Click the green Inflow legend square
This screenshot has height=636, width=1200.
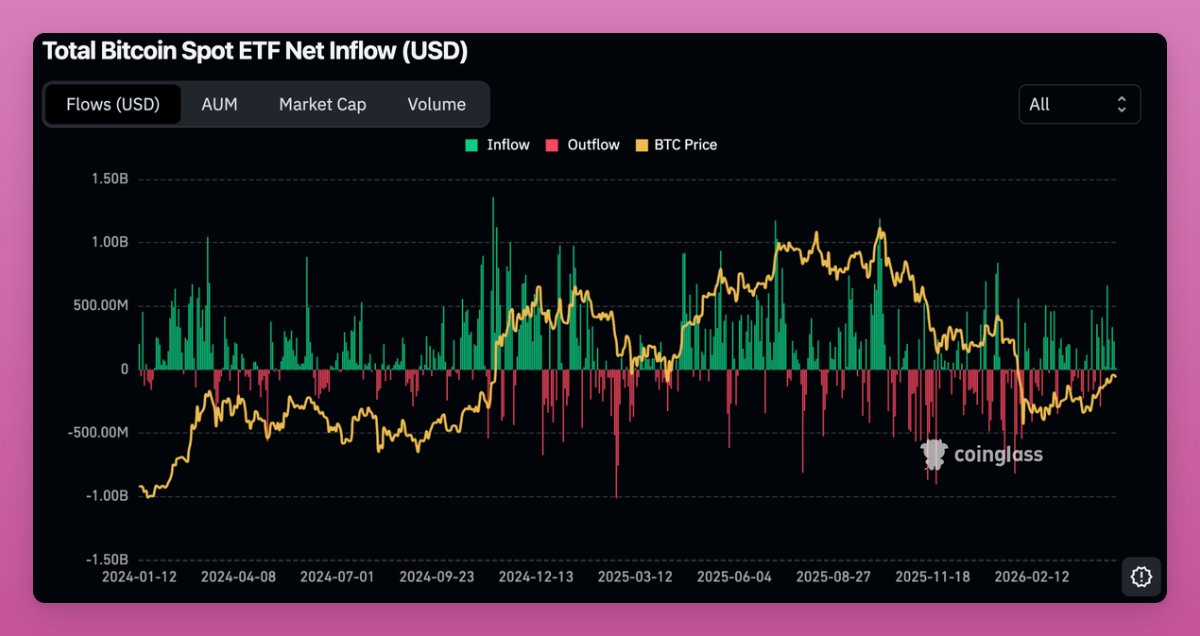coord(472,145)
